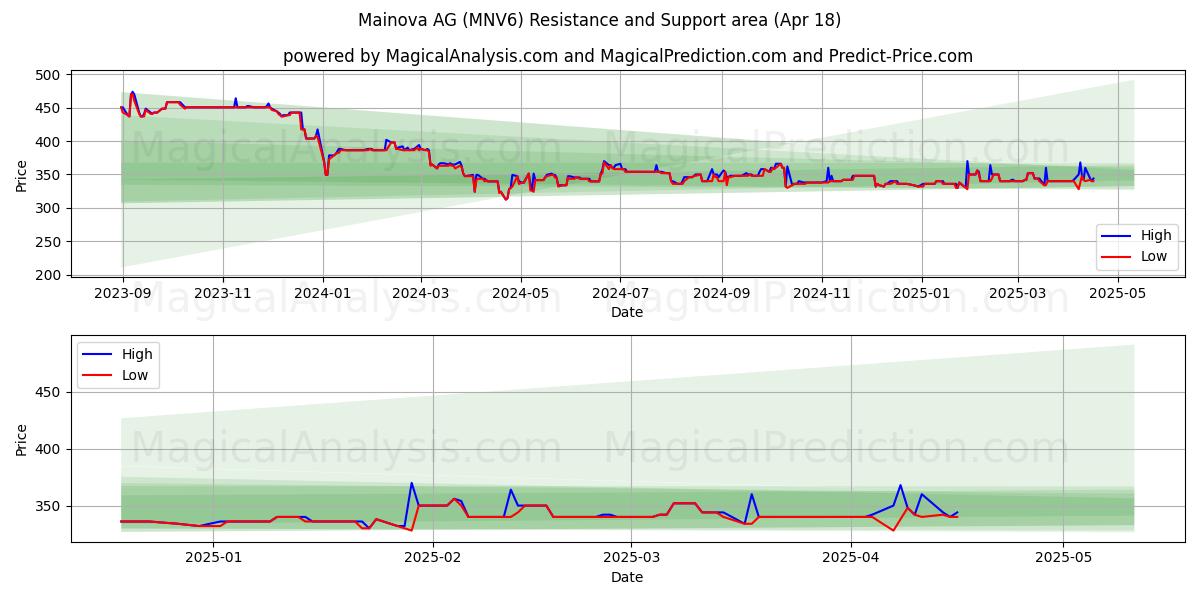The height and width of the screenshot is (600, 1200).
Task: Click the '2025-05' label on the upper chart axis
Action: [1117, 294]
